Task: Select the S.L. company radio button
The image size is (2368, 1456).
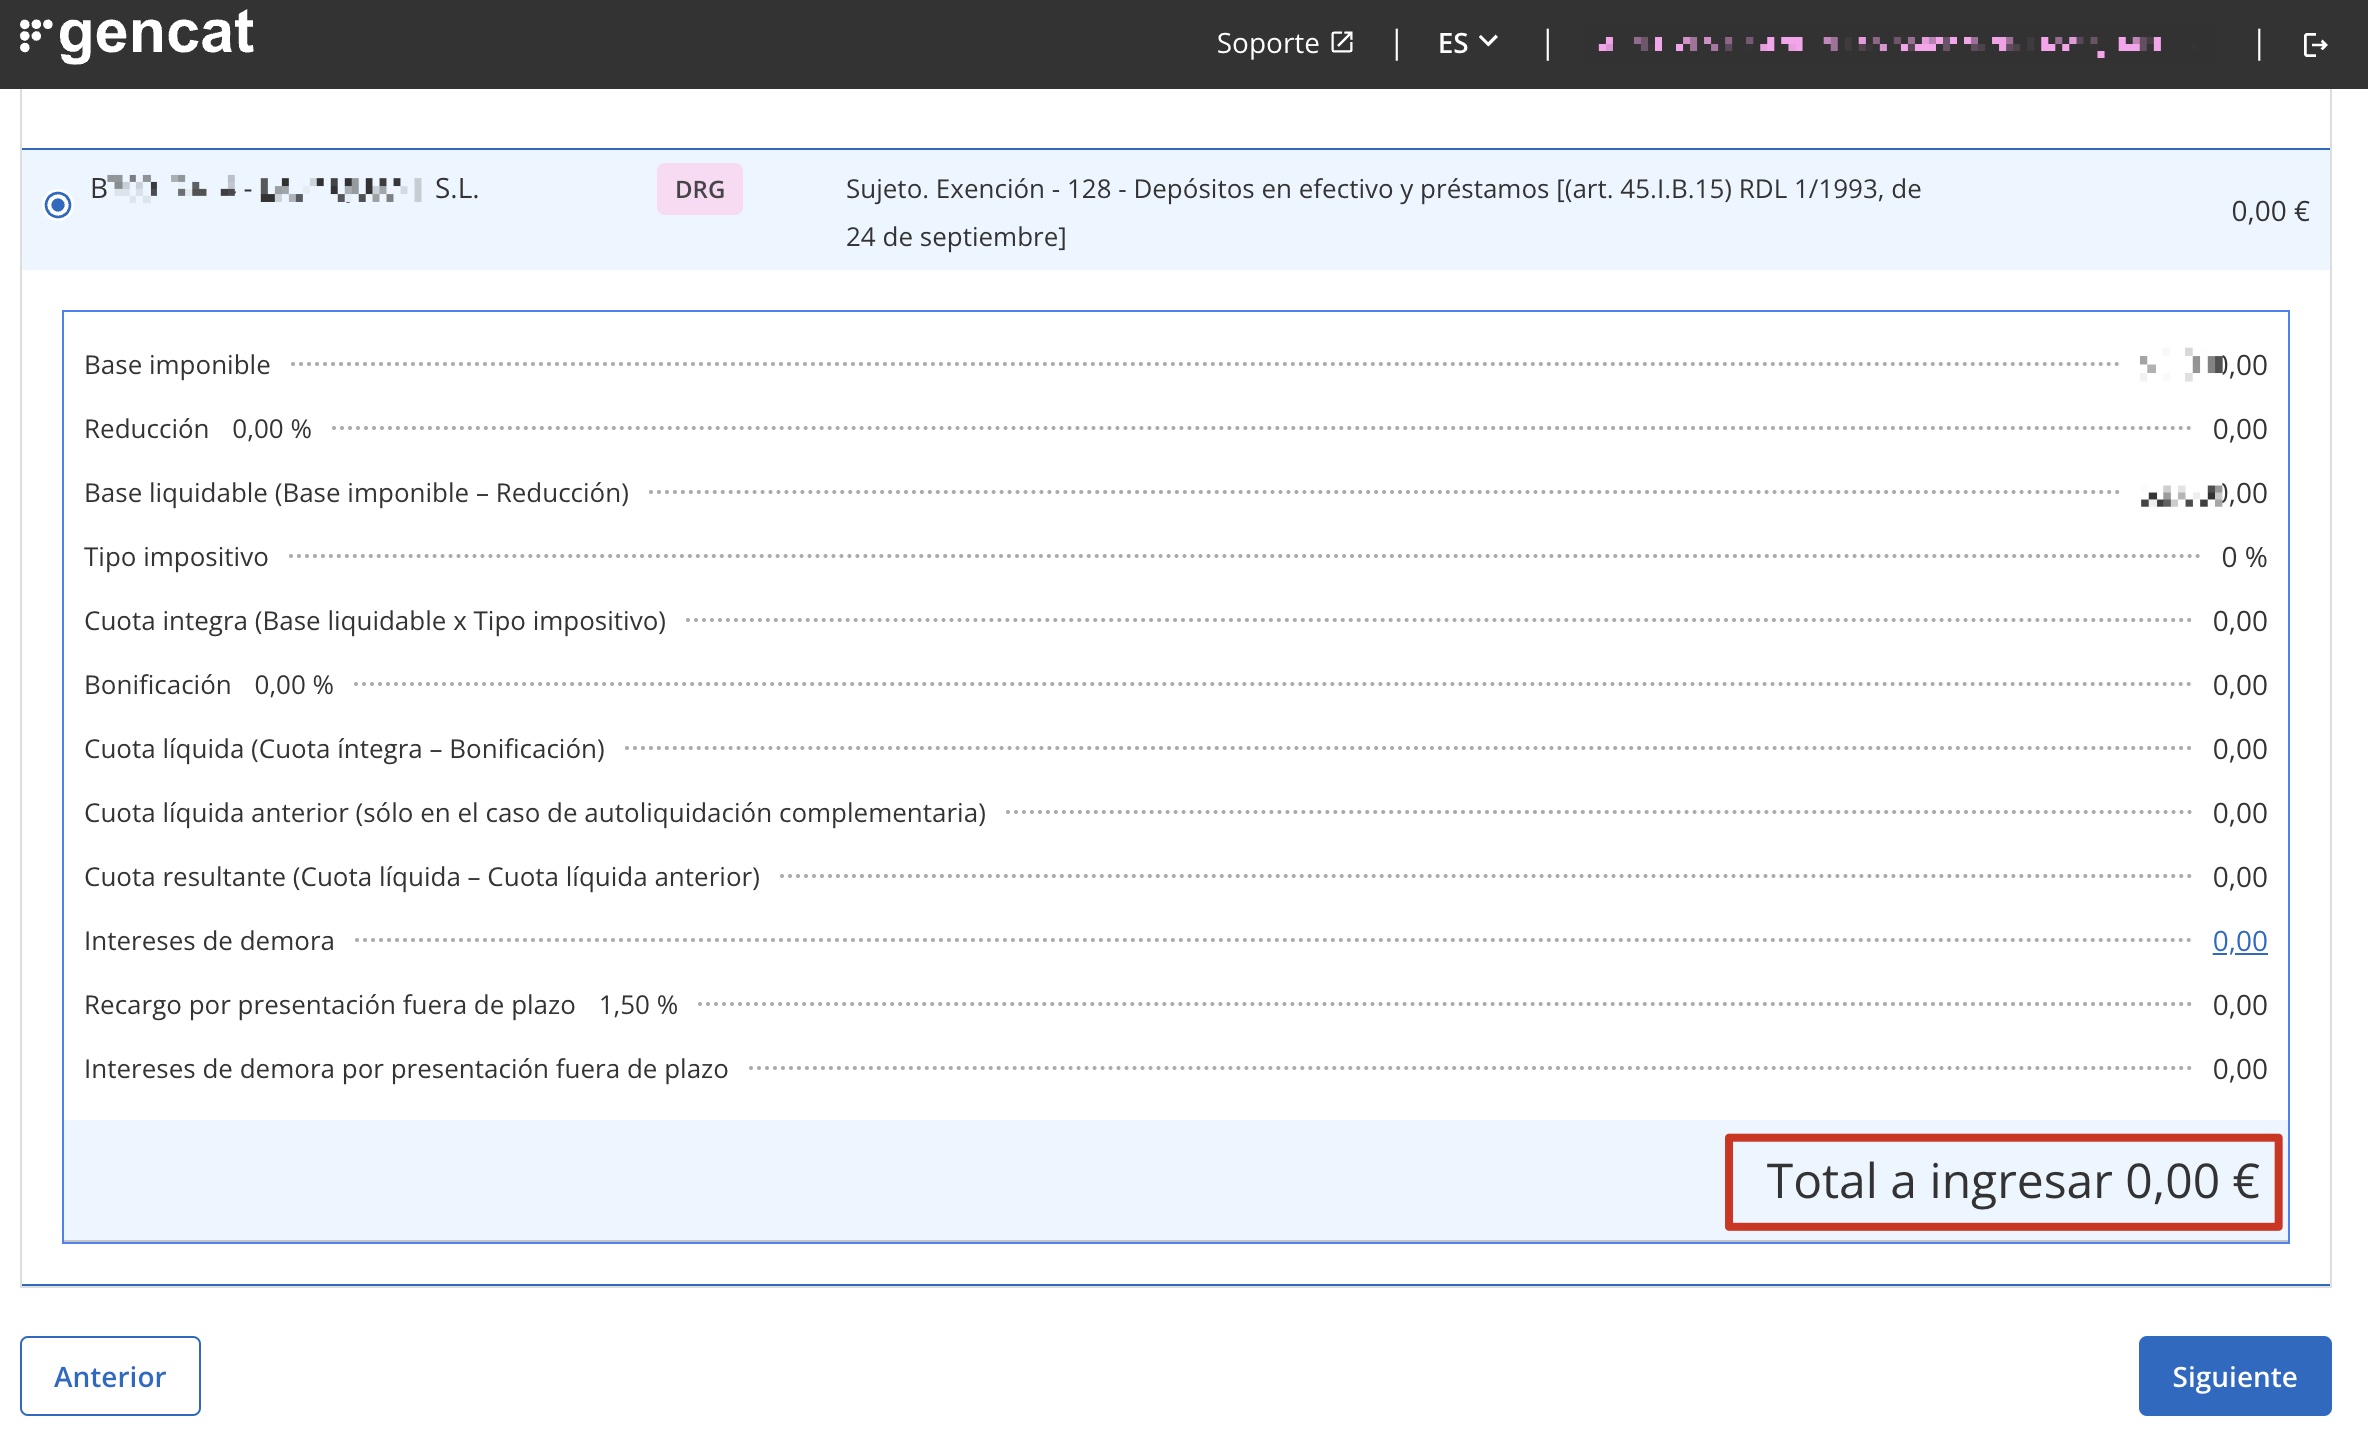Action: pos(58,205)
